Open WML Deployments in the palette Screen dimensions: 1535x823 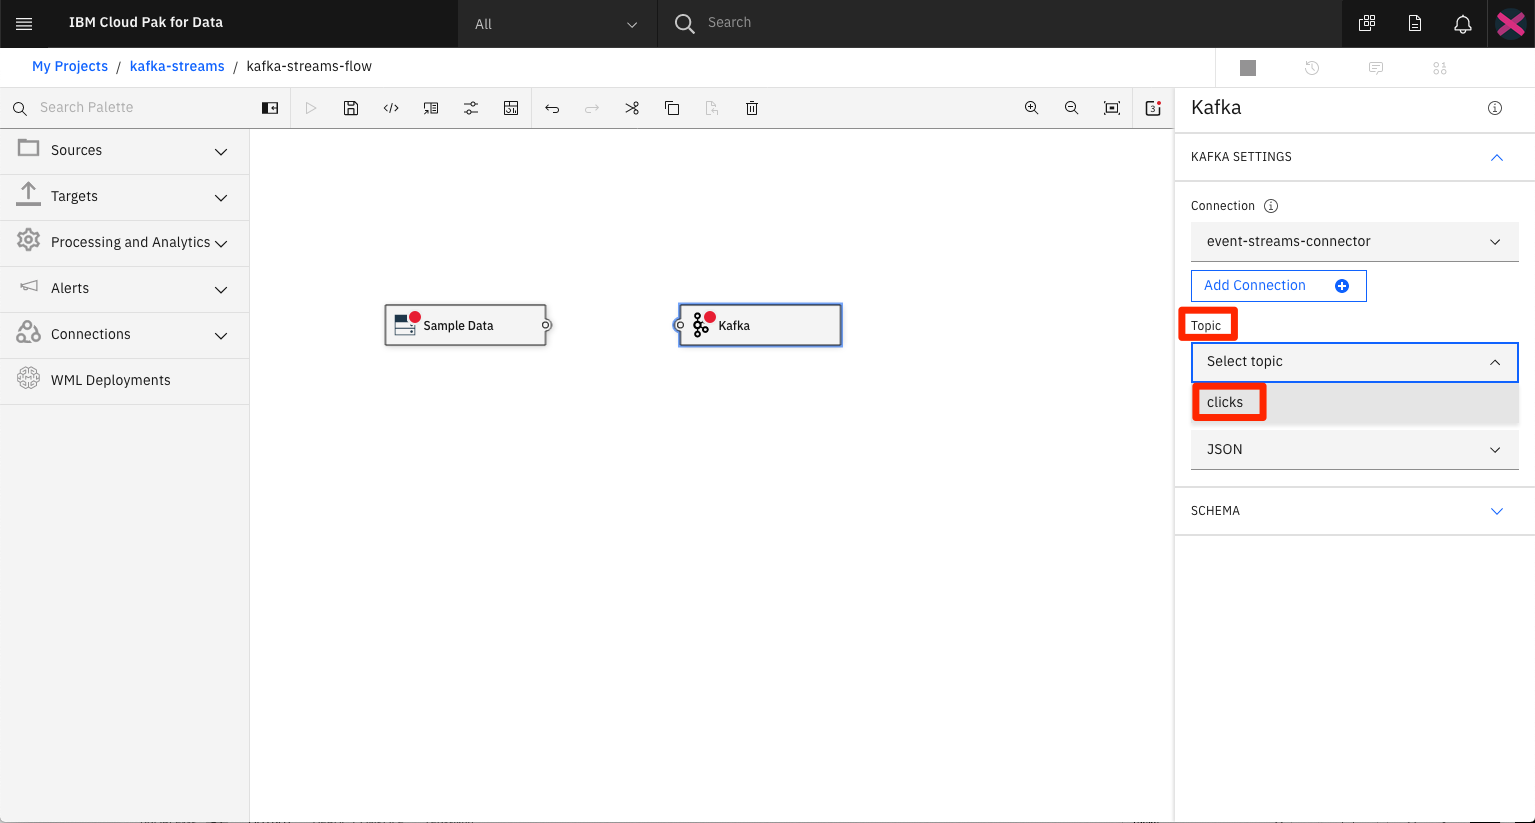[x=124, y=381]
